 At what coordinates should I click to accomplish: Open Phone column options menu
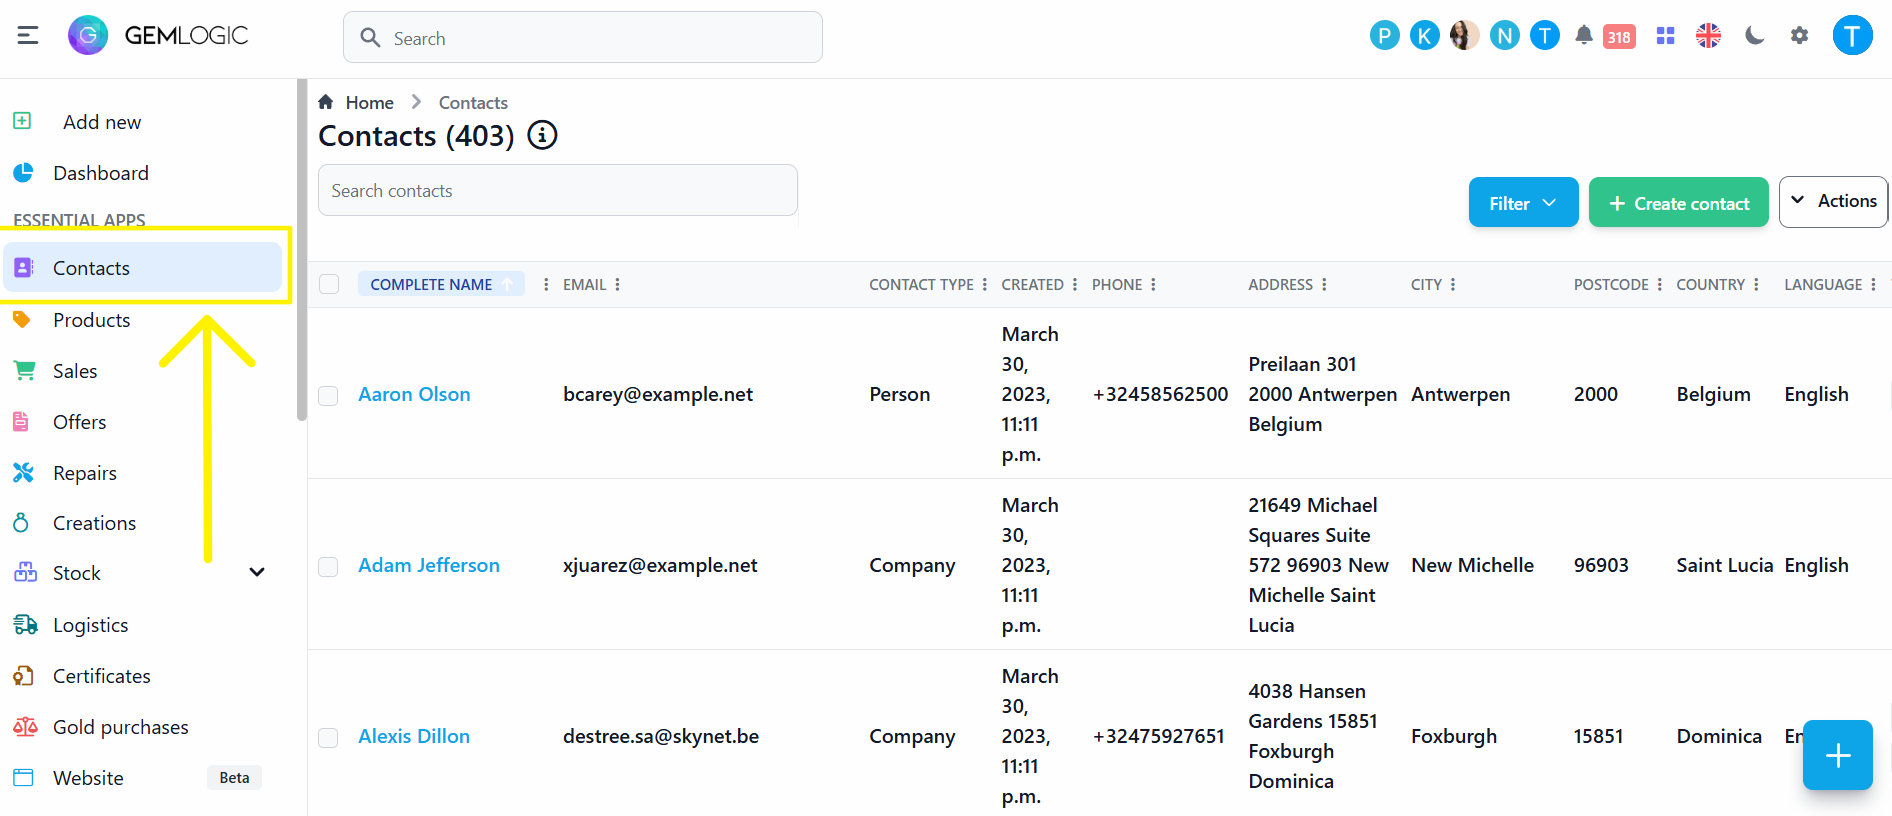1153,285
